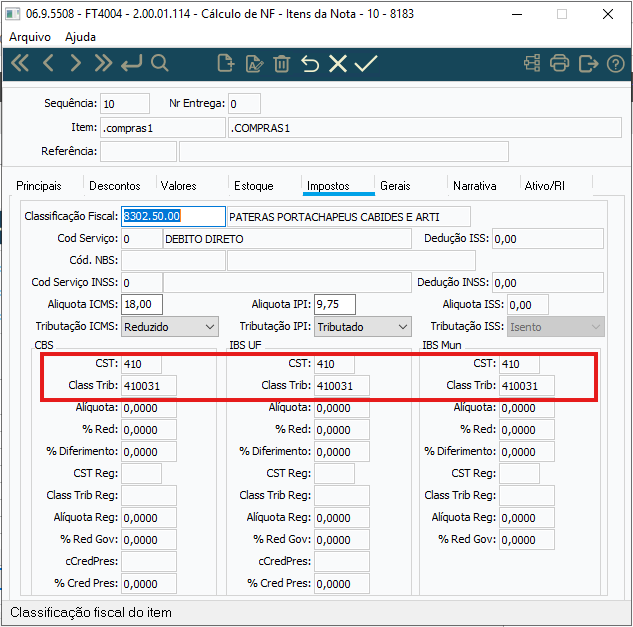Open the Arquivo menu
The height and width of the screenshot is (627, 633).
30,37
